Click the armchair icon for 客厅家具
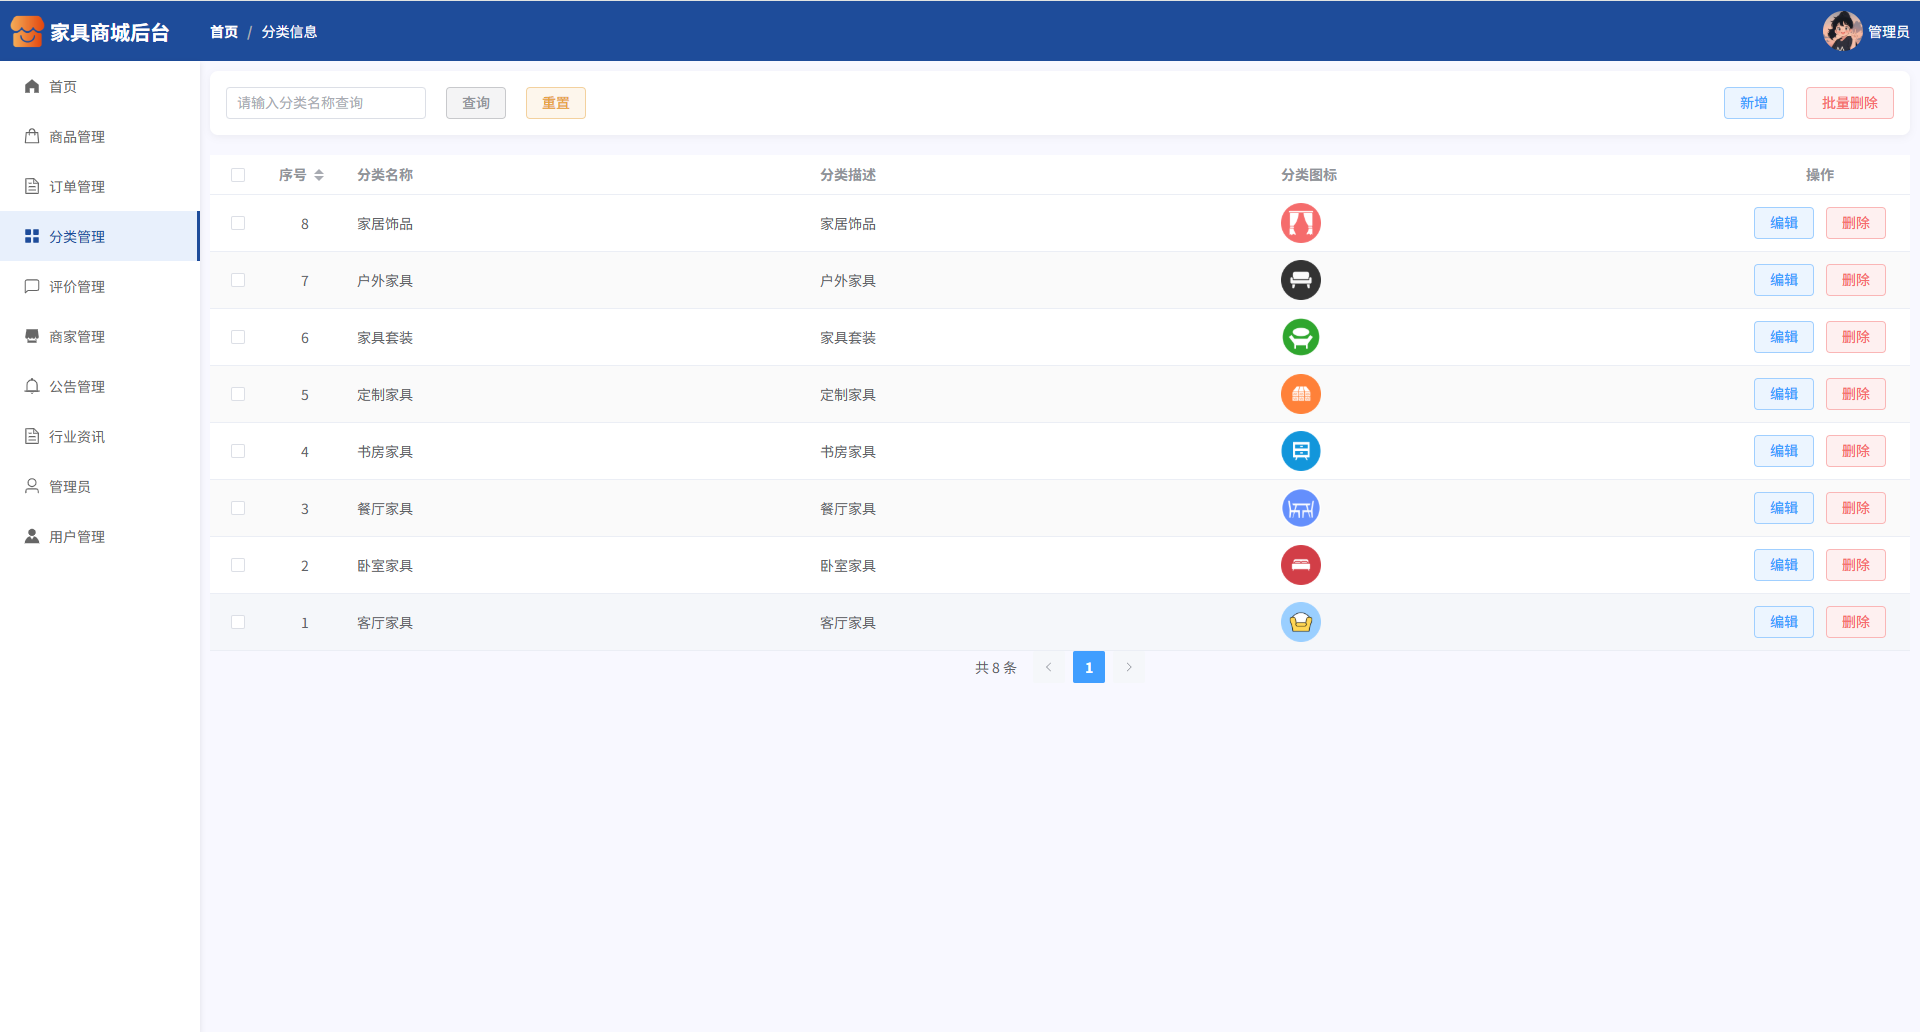This screenshot has width=1920, height=1032. (1300, 622)
